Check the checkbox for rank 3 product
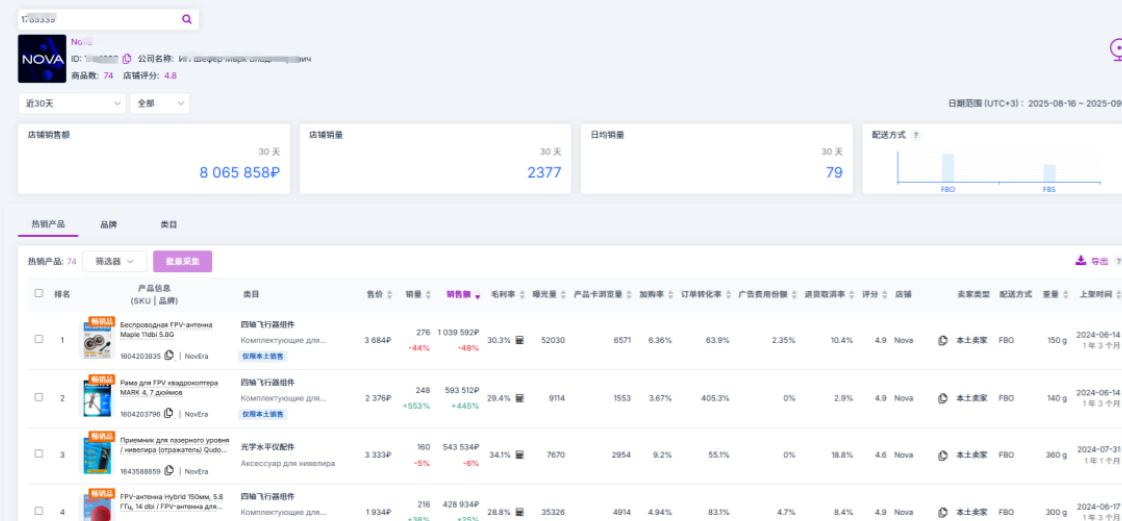The height and width of the screenshot is (521, 1122). point(39,454)
